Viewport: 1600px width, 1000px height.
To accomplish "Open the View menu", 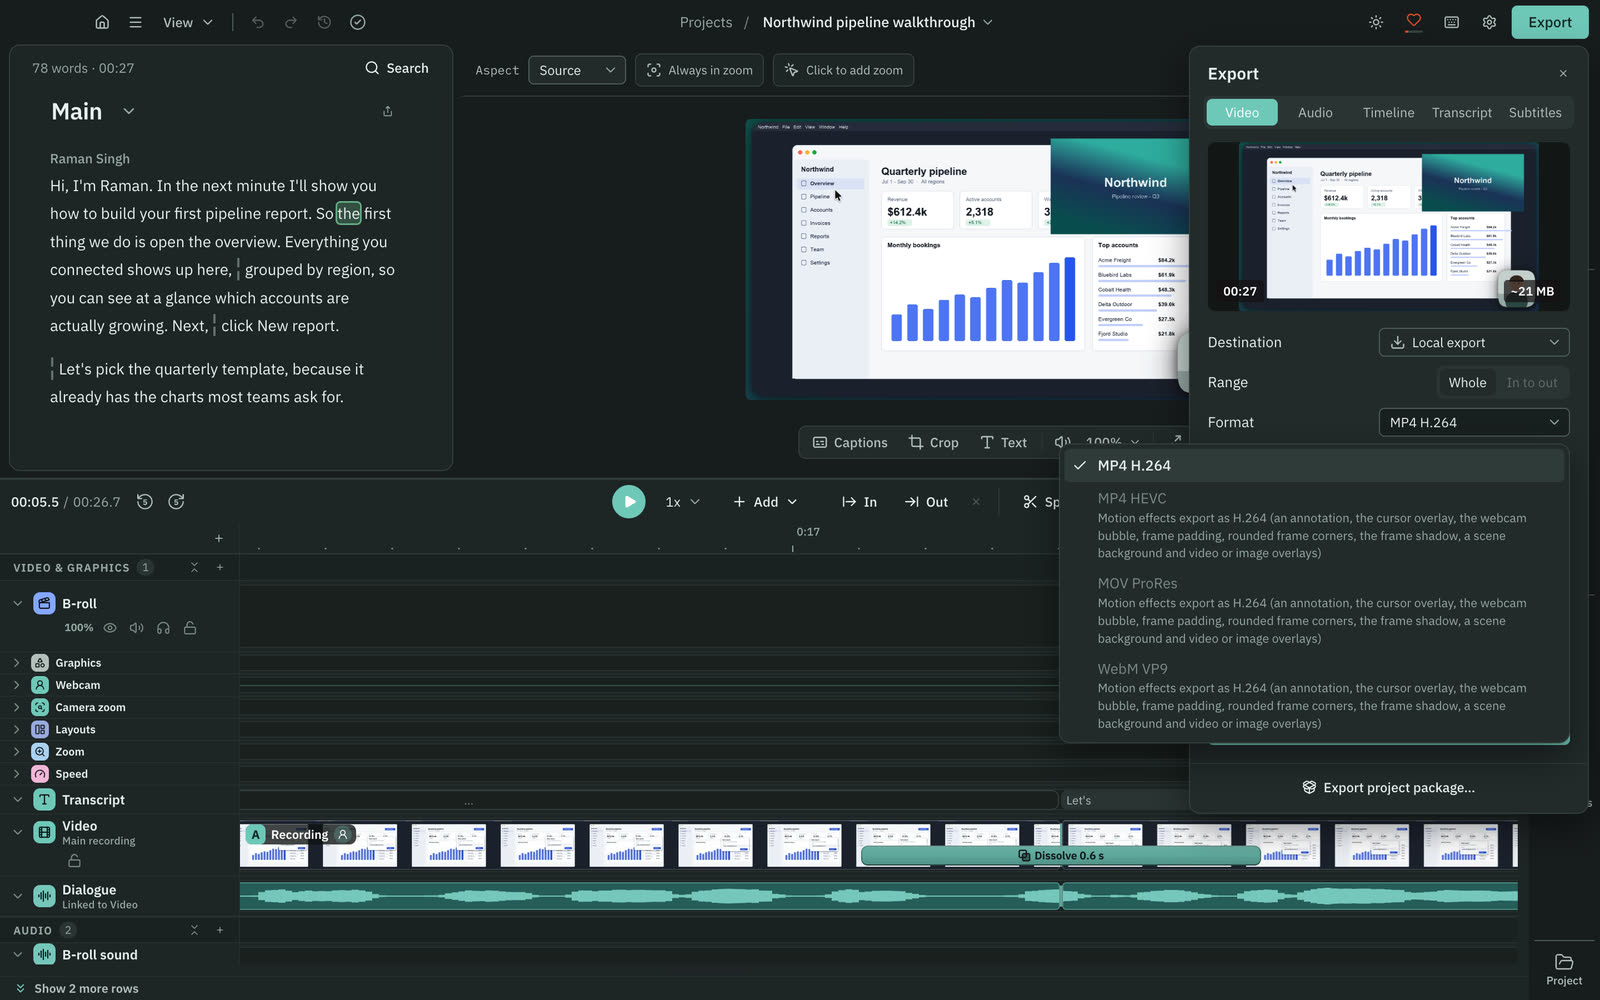I will point(188,22).
